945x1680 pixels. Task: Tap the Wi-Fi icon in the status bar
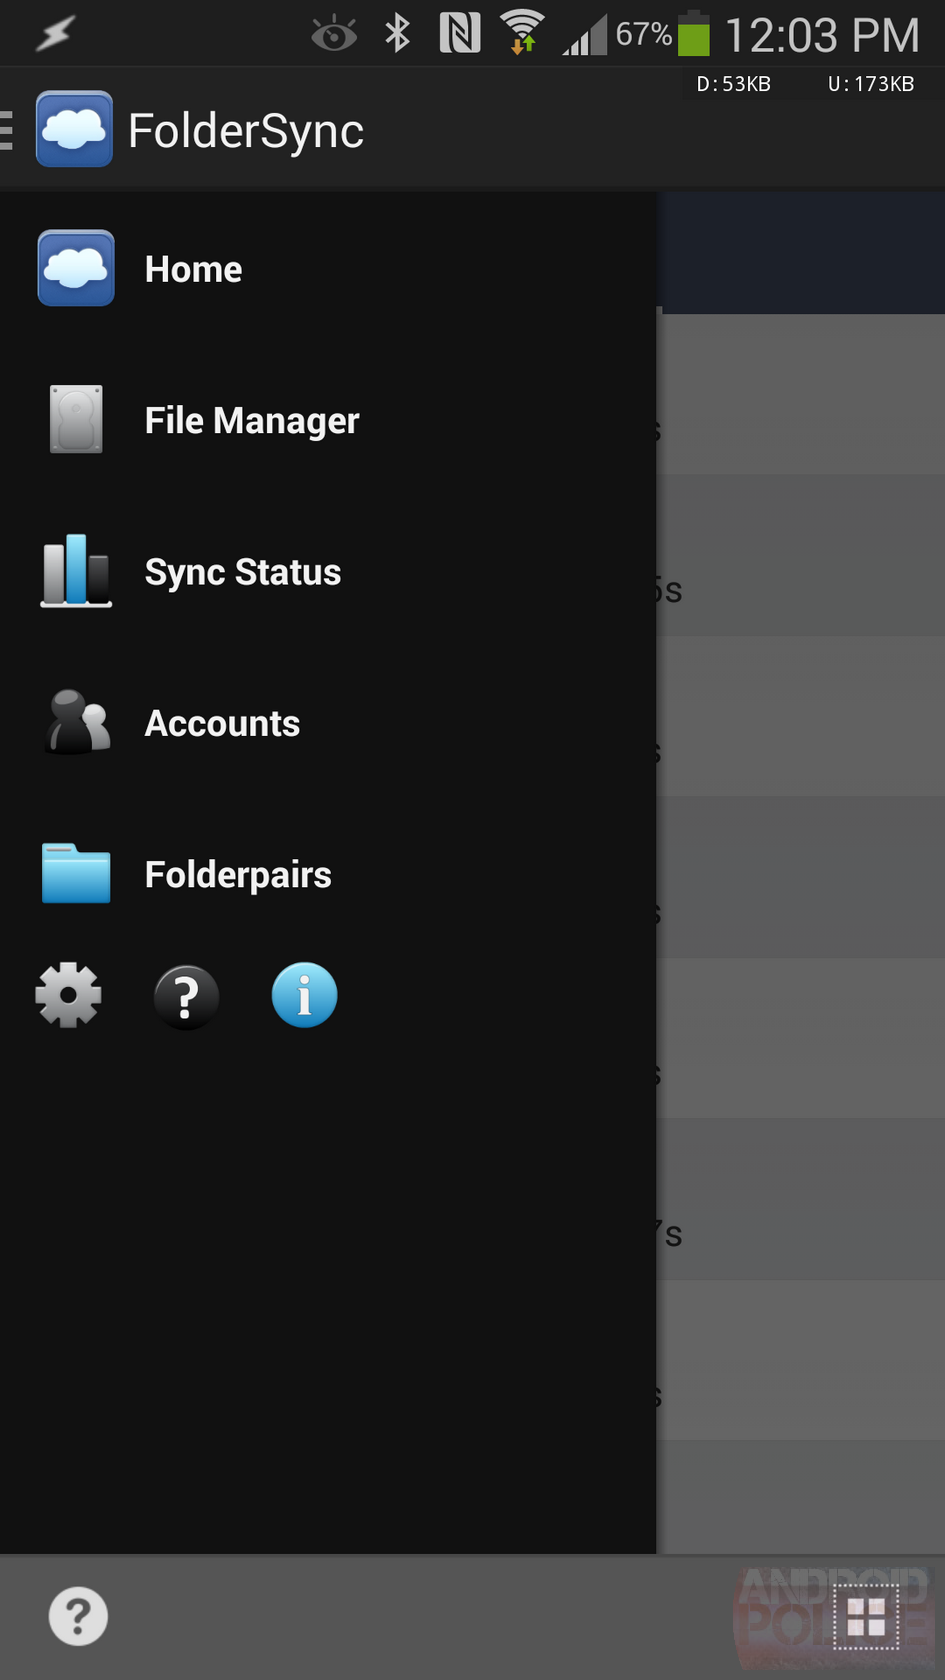[522, 33]
